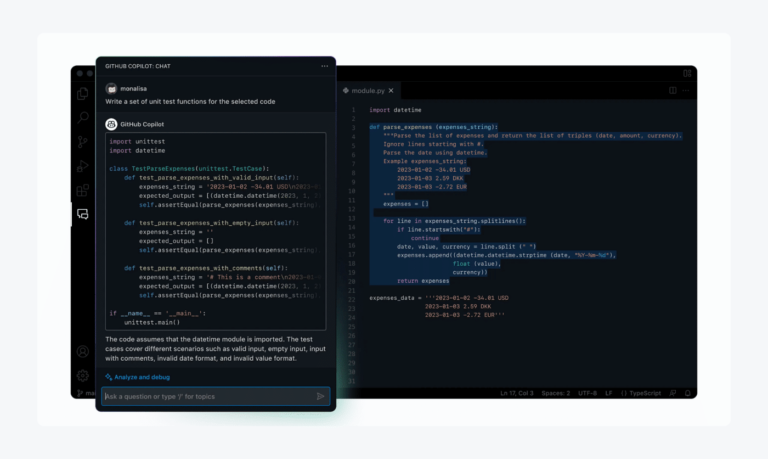Open the Manage gear icon
Viewport: 768px width, 459px height.
tap(83, 375)
